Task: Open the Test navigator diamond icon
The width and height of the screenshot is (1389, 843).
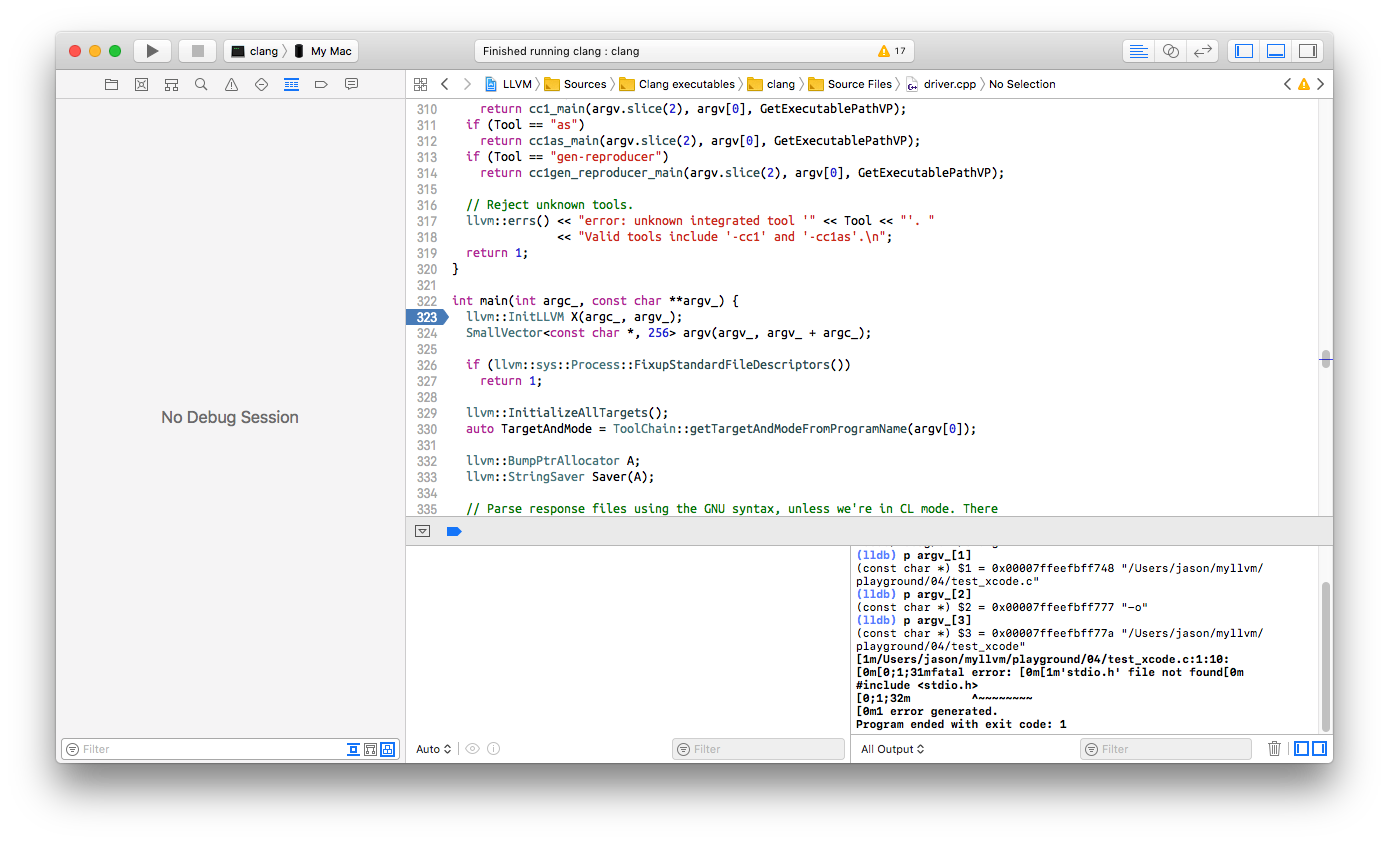Action: point(261,85)
